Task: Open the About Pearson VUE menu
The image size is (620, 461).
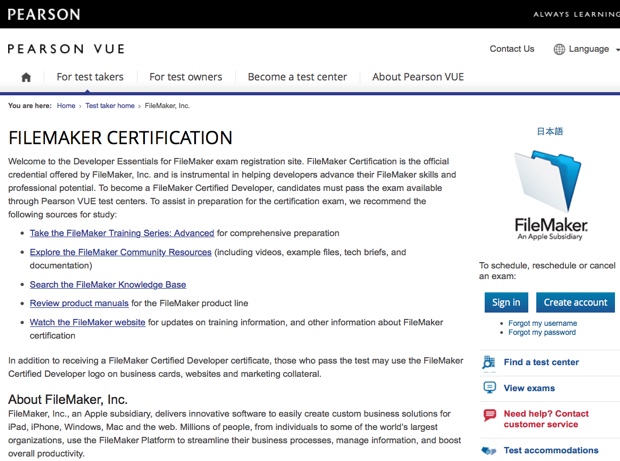Action: 418,77
